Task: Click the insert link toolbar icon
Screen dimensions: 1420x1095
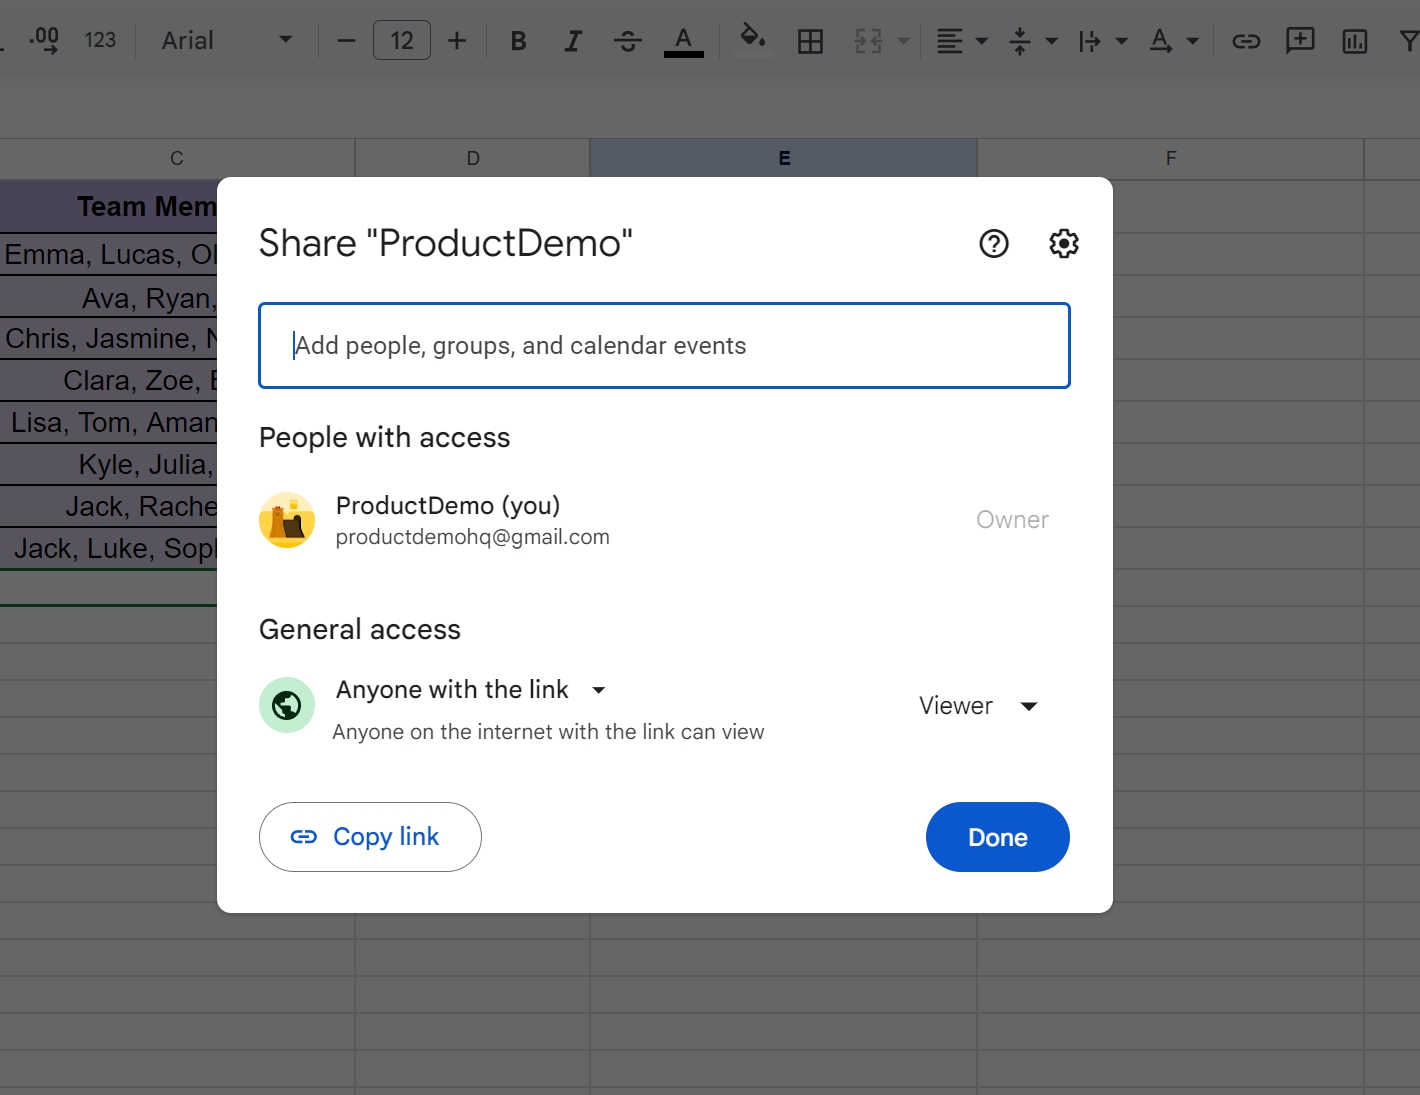Action: pos(1245,41)
